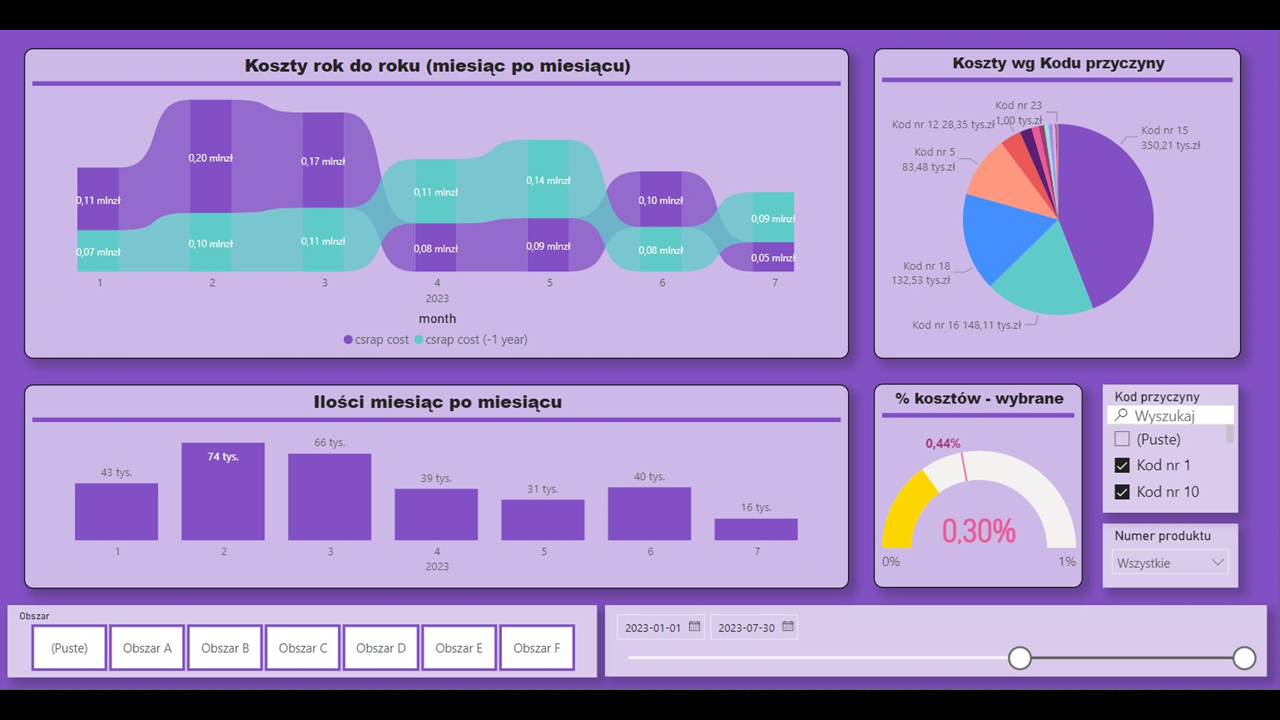The image size is (1280, 720).
Task: Click the 0,30% gauge value
Action: point(978,531)
